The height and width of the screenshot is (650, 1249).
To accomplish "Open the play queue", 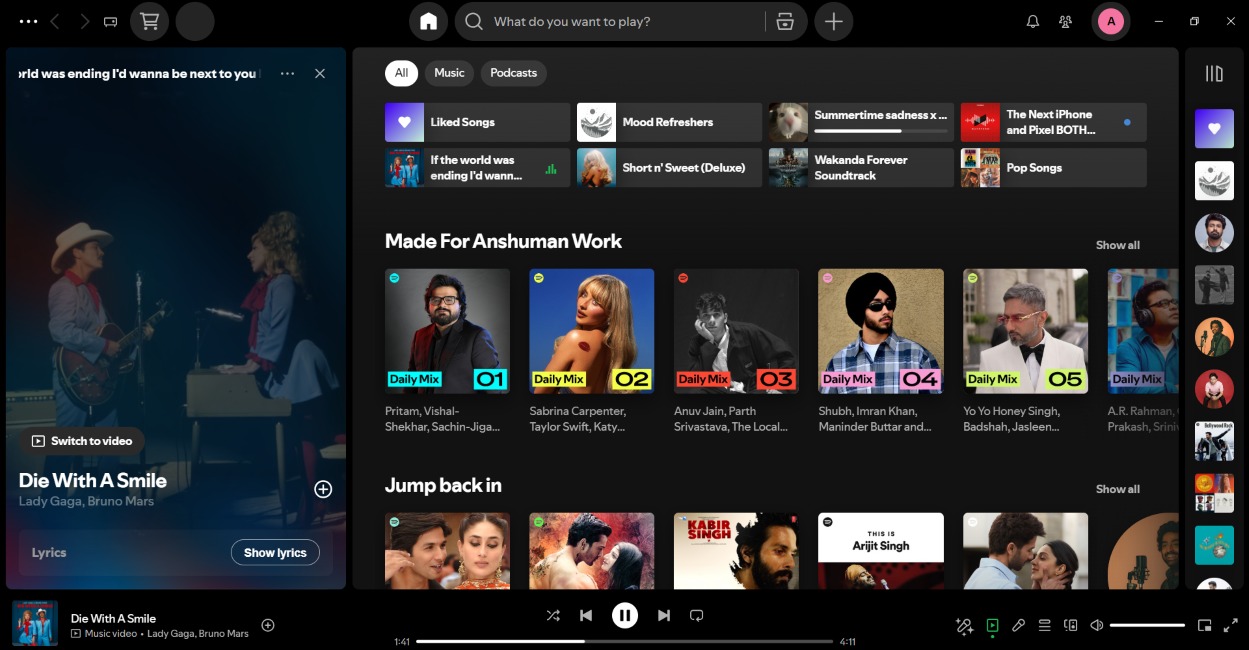I will [1044, 625].
